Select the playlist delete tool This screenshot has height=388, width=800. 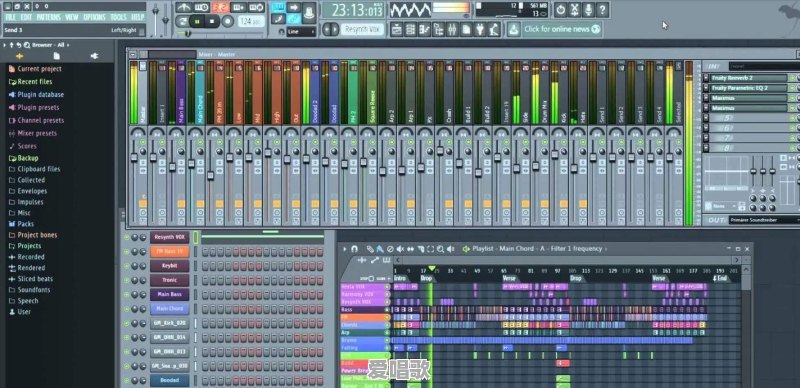point(390,249)
